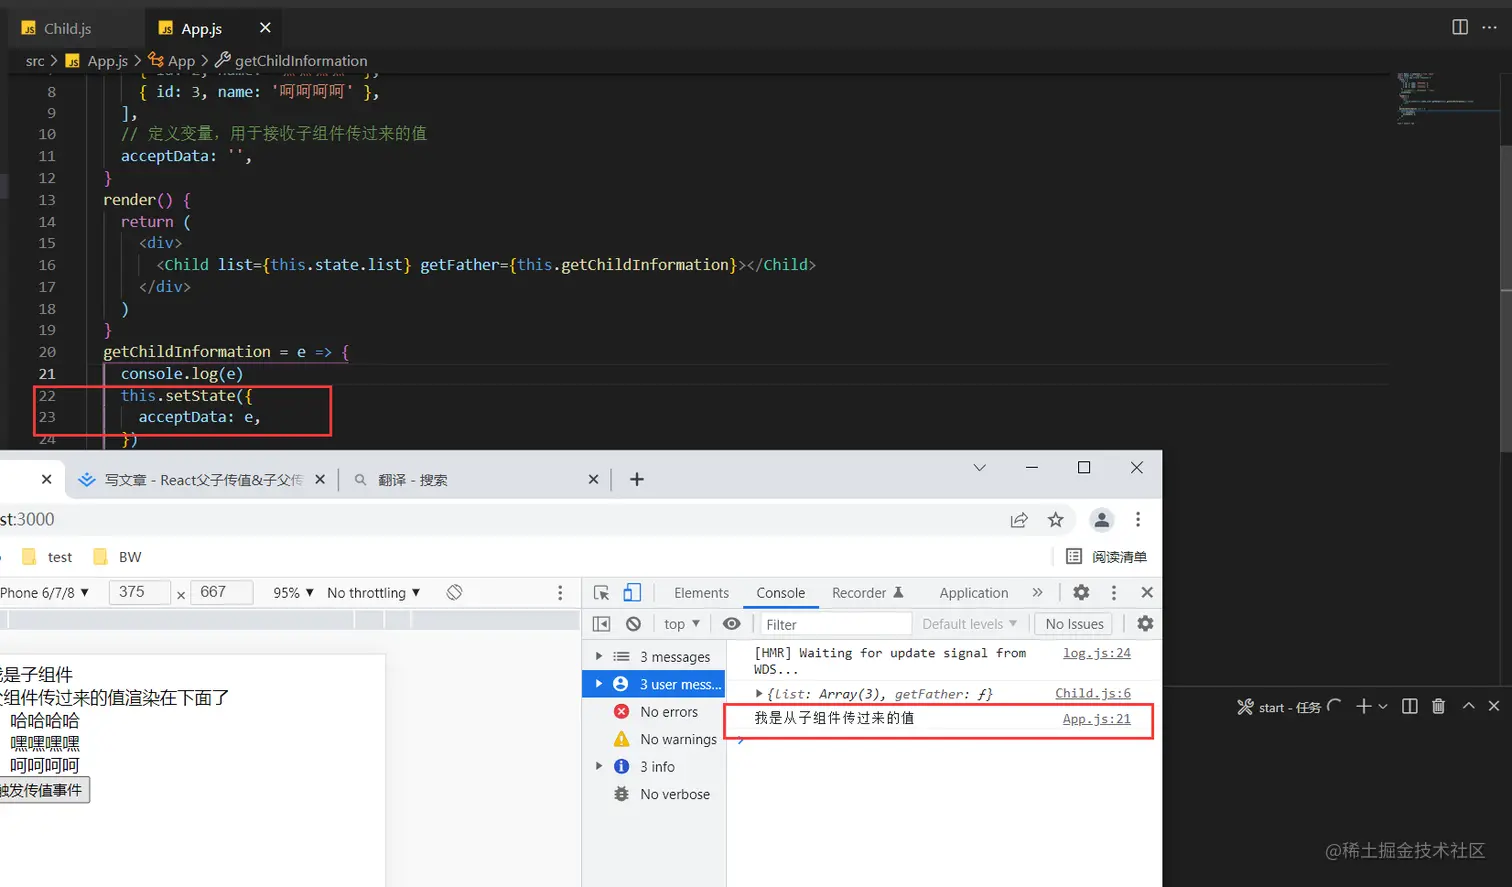Open the BW bookmarks folder
Image resolution: width=1512 pixels, height=887 pixels.
(117, 557)
